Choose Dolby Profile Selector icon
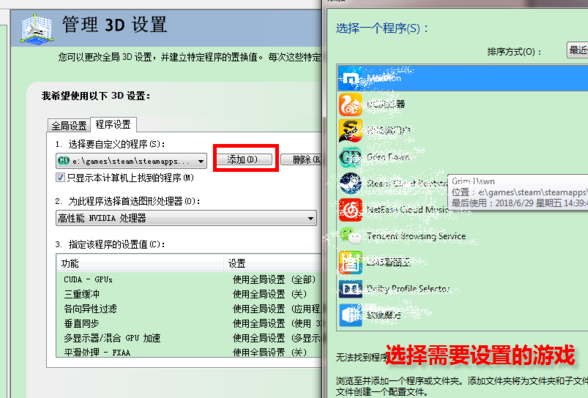Image resolution: width=588 pixels, height=398 pixels. pos(351,289)
